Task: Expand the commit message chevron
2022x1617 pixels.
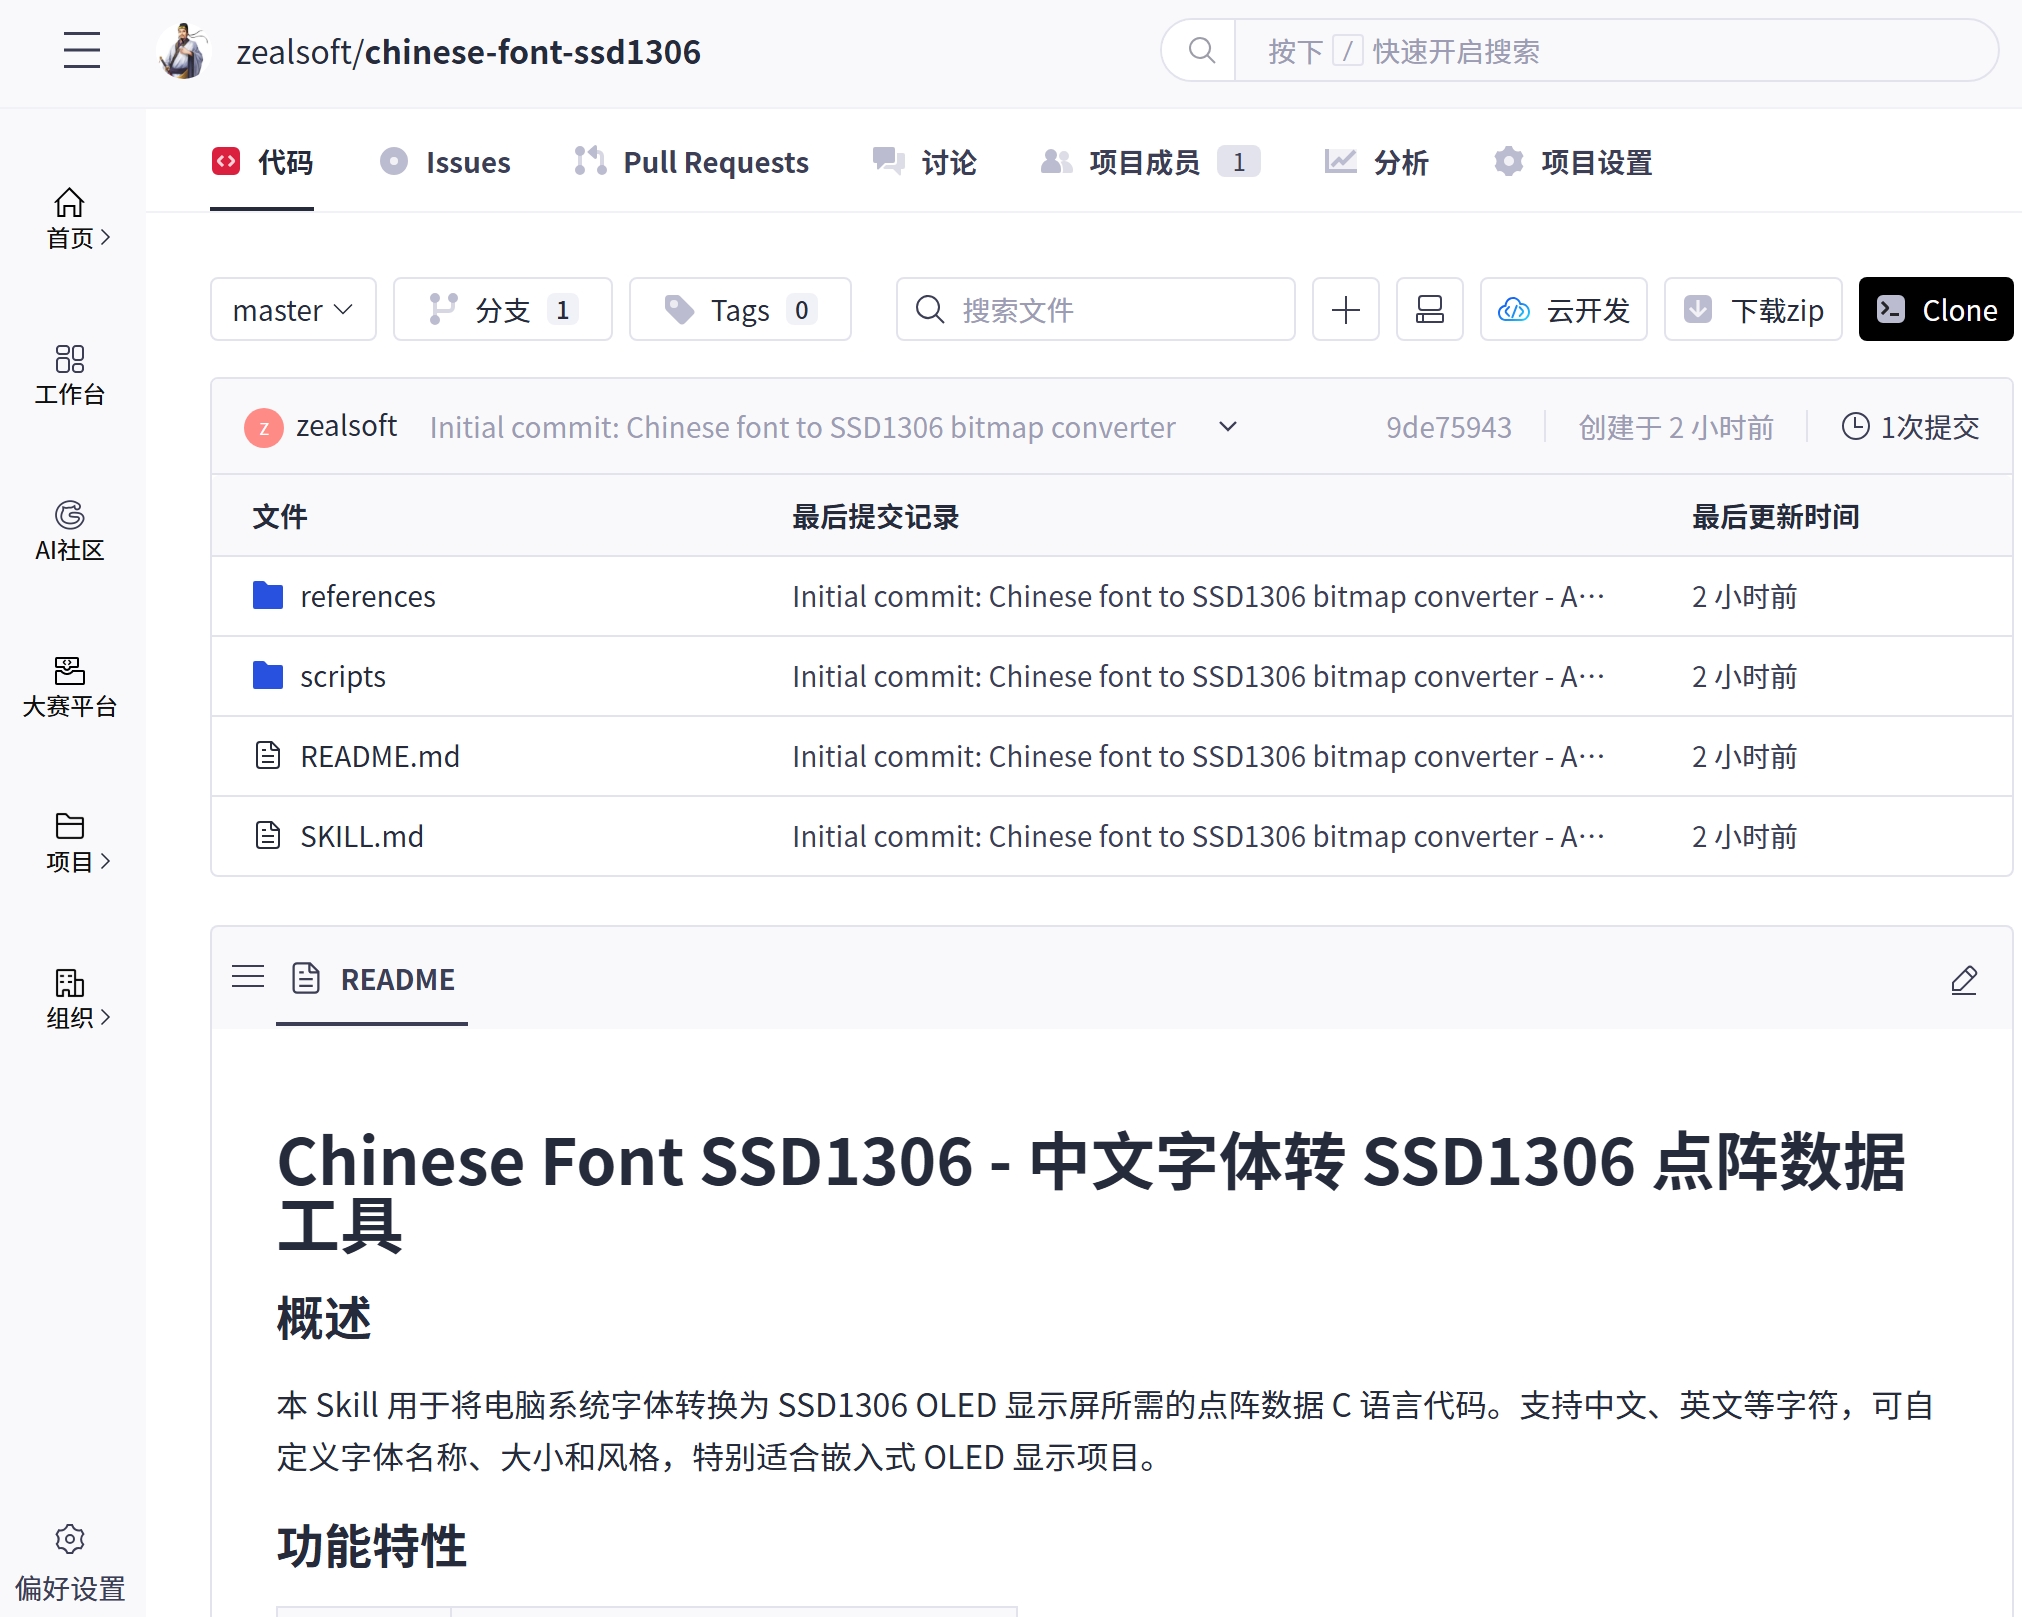Action: tap(1228, 427)
